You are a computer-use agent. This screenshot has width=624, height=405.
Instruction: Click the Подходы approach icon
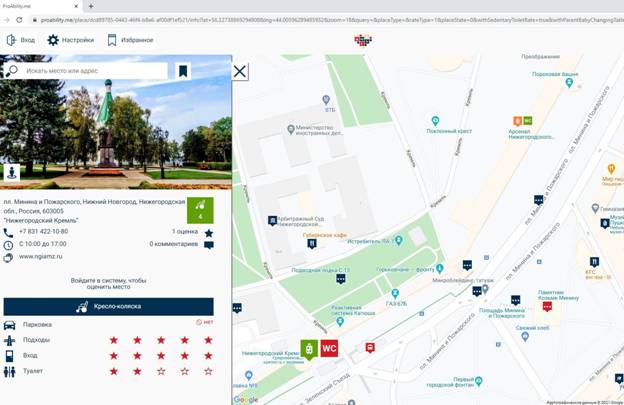pyautogui.click(x=10, y=341)
